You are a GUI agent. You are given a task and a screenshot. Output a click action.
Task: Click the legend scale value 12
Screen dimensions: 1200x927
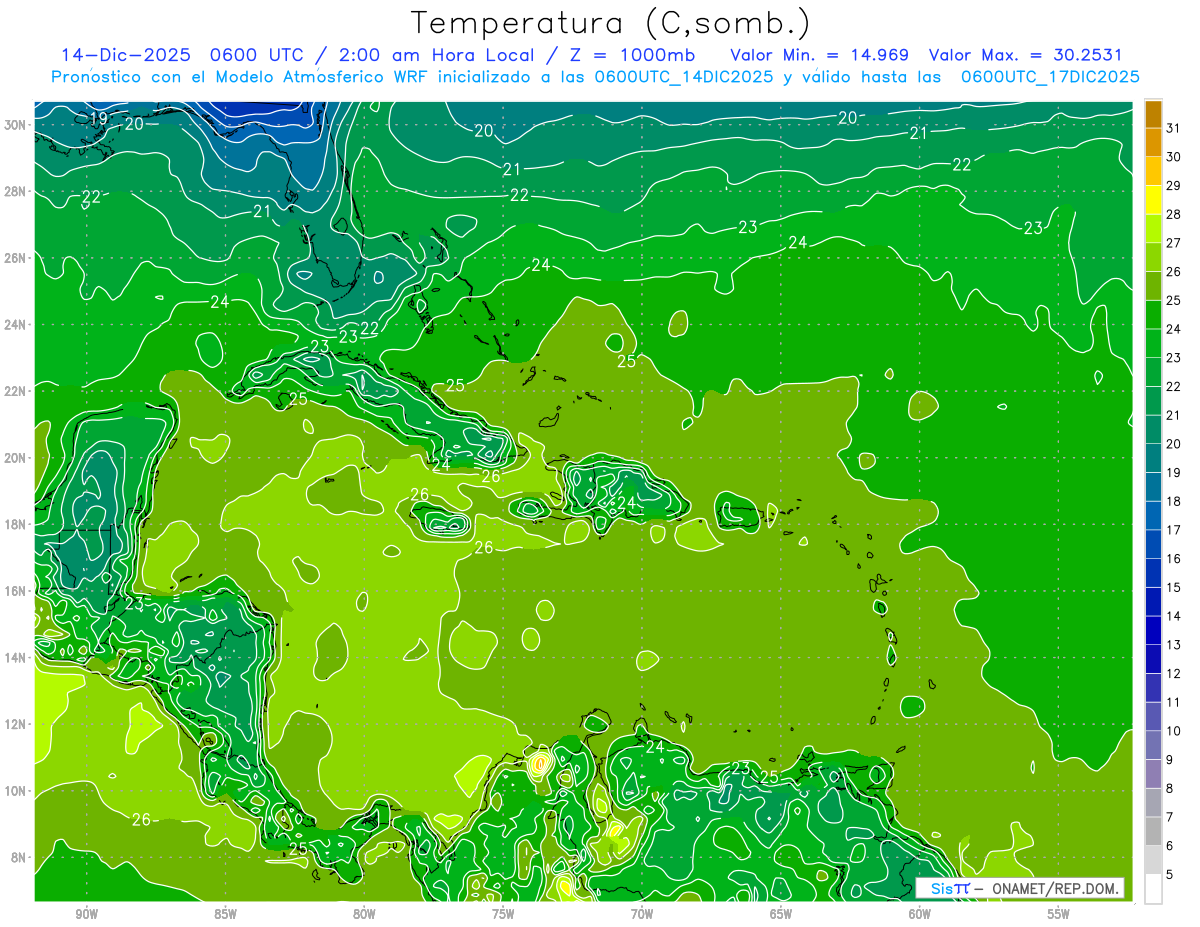pyautogui.click(x=1174, y=673)
